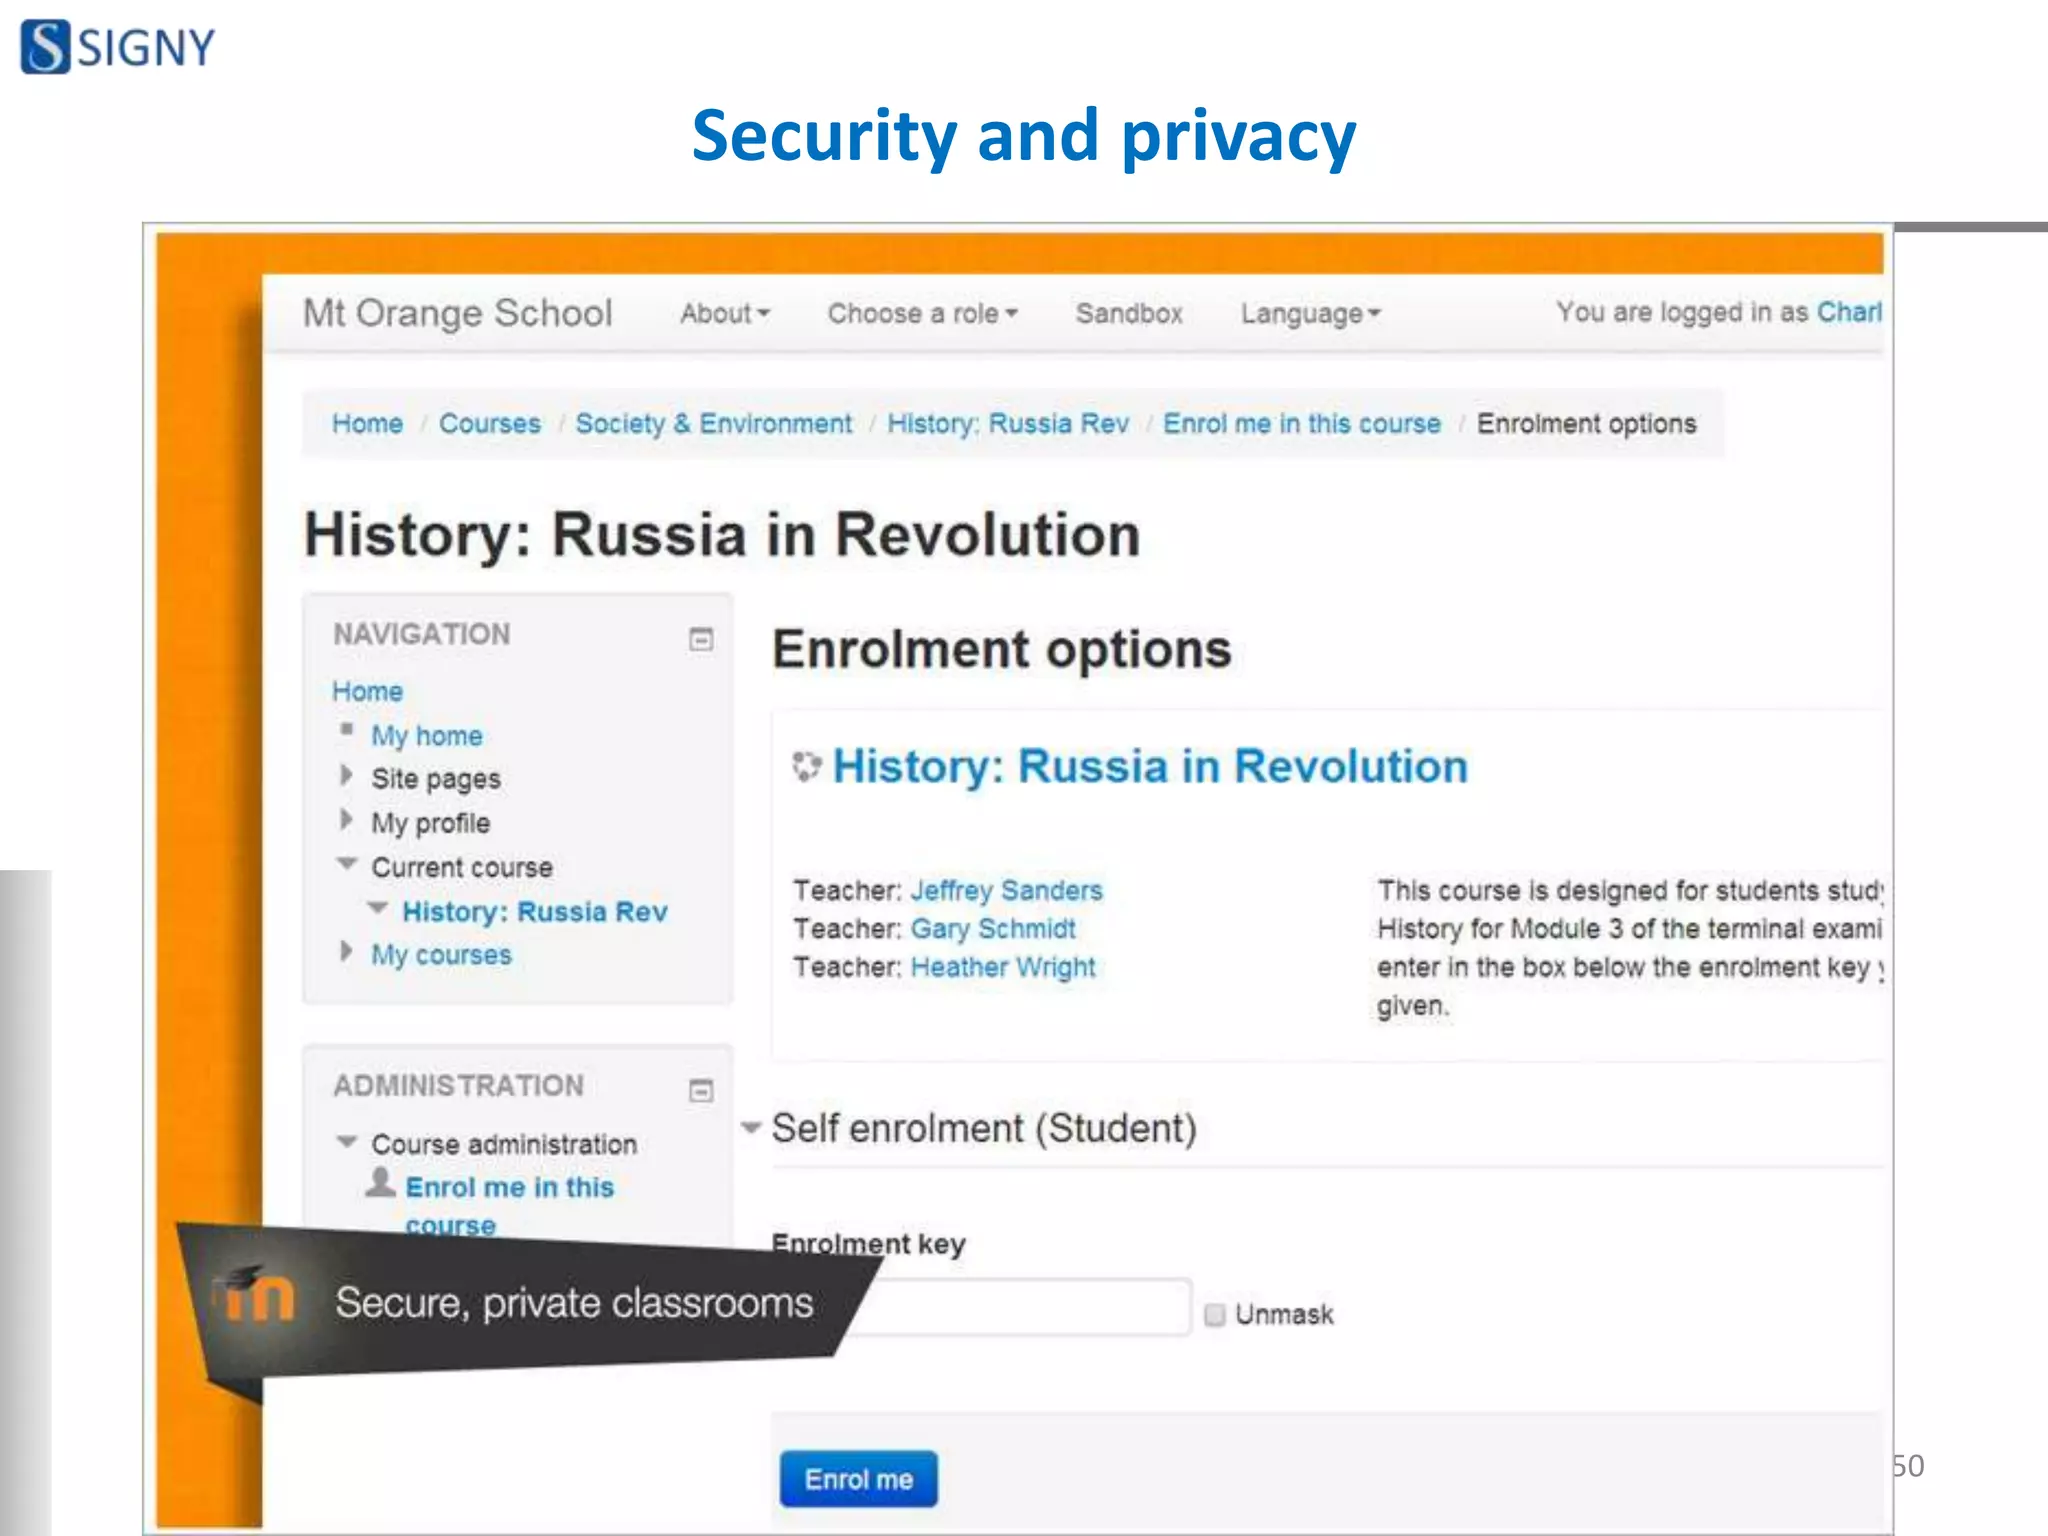Open Courses in the breadcrumb
2048x1536 pixels.
tap(490, 424)
